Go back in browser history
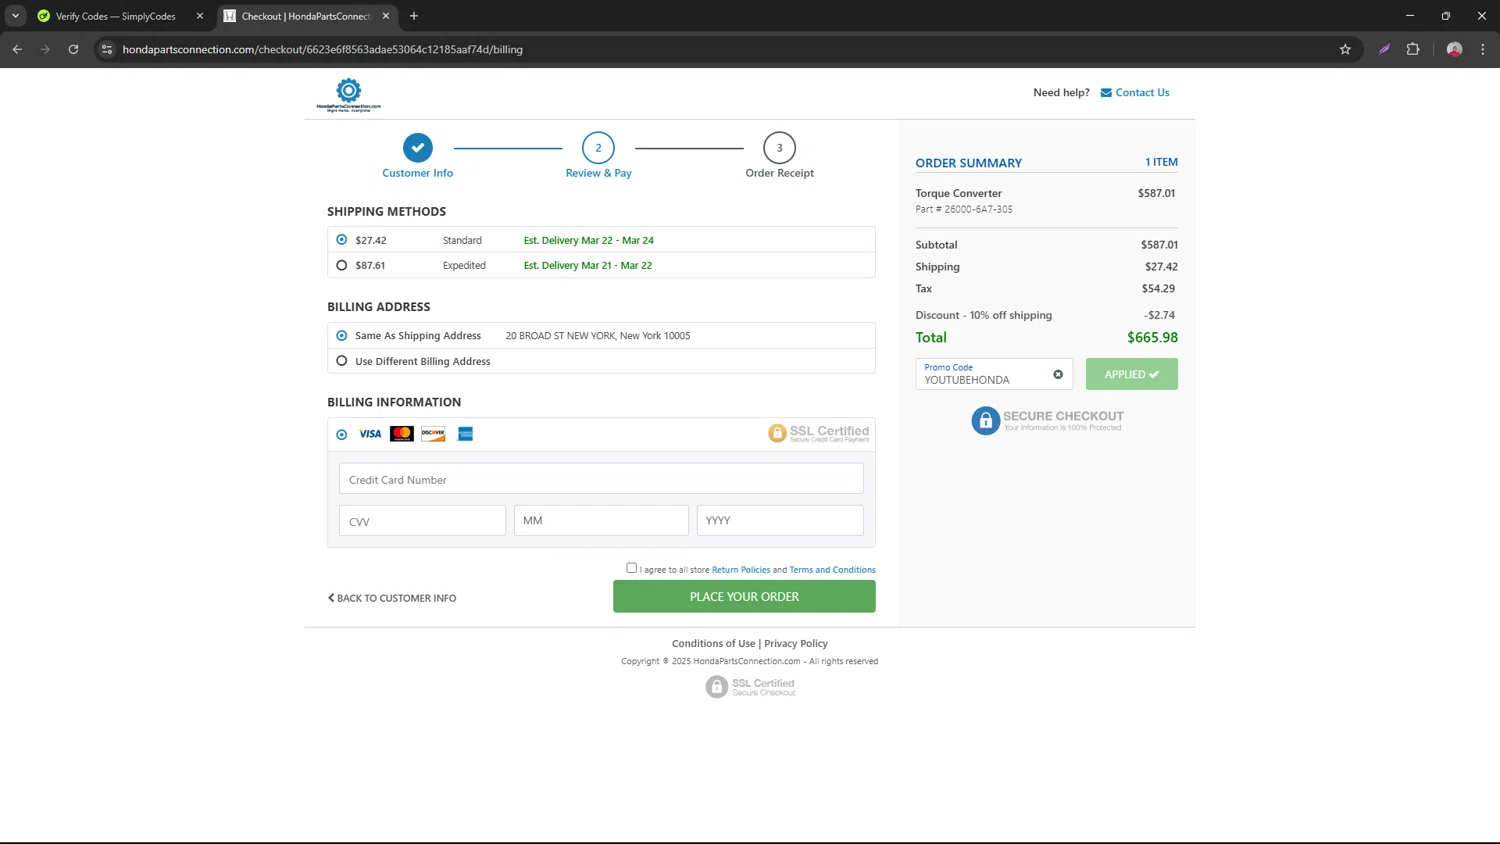The height and width of the screenshot is (844, 1500). click(x=17, y=49)
